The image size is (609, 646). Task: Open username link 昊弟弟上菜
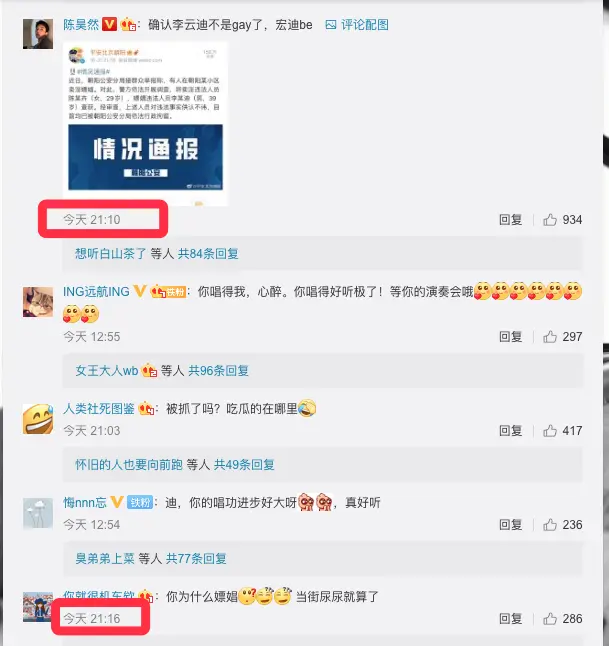pos(105,558)
